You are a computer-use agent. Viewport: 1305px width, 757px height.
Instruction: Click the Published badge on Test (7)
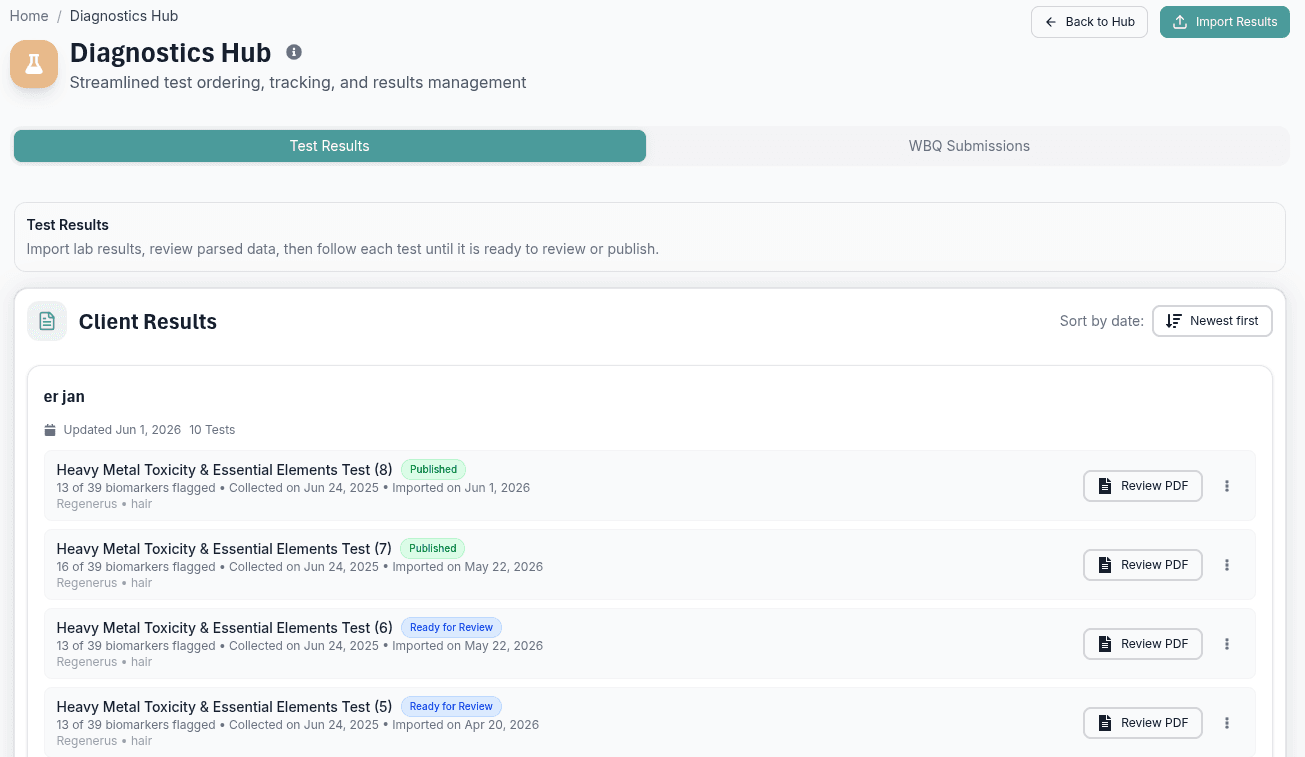tap(433, 548)
